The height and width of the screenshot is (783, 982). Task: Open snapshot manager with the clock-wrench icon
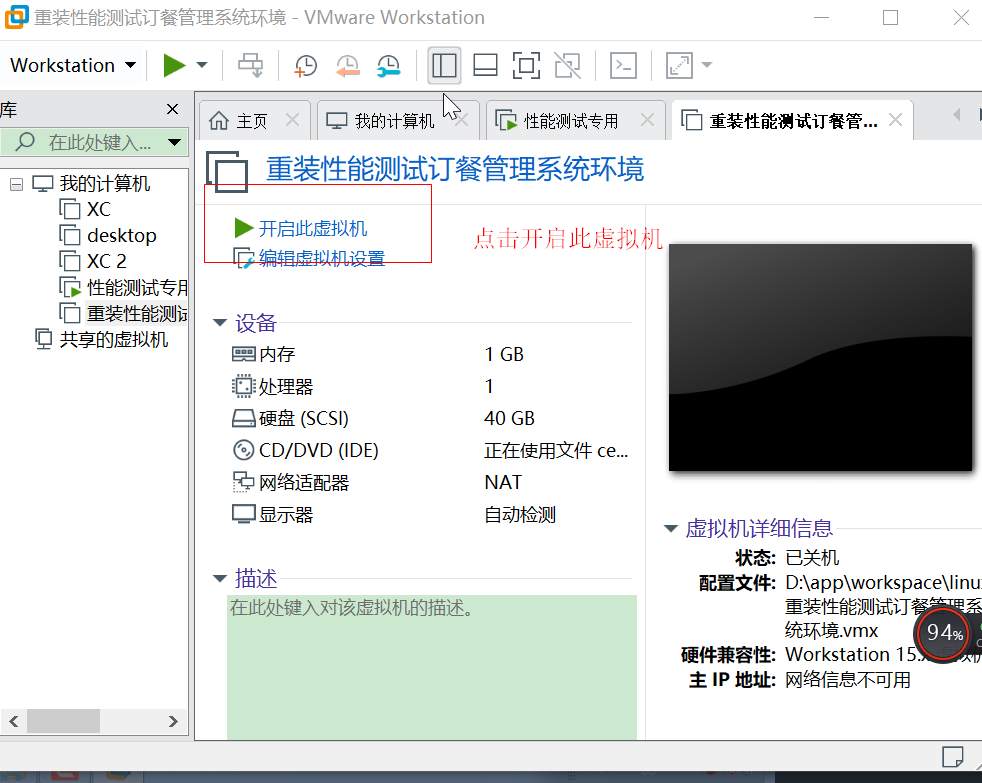pyautogui.click(x=388, y=65)
